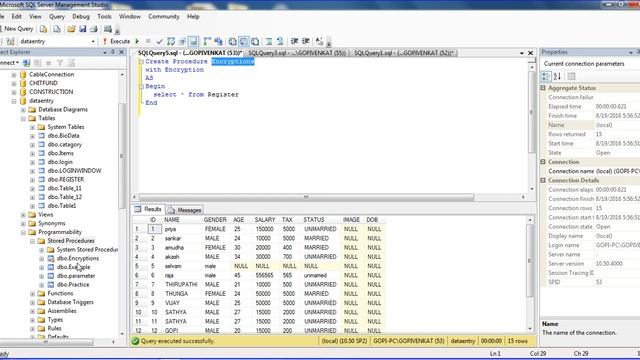Click Display Estimated Execution Plan icon
The height and width of the screenshot is (360, 640).
(171, 41)
